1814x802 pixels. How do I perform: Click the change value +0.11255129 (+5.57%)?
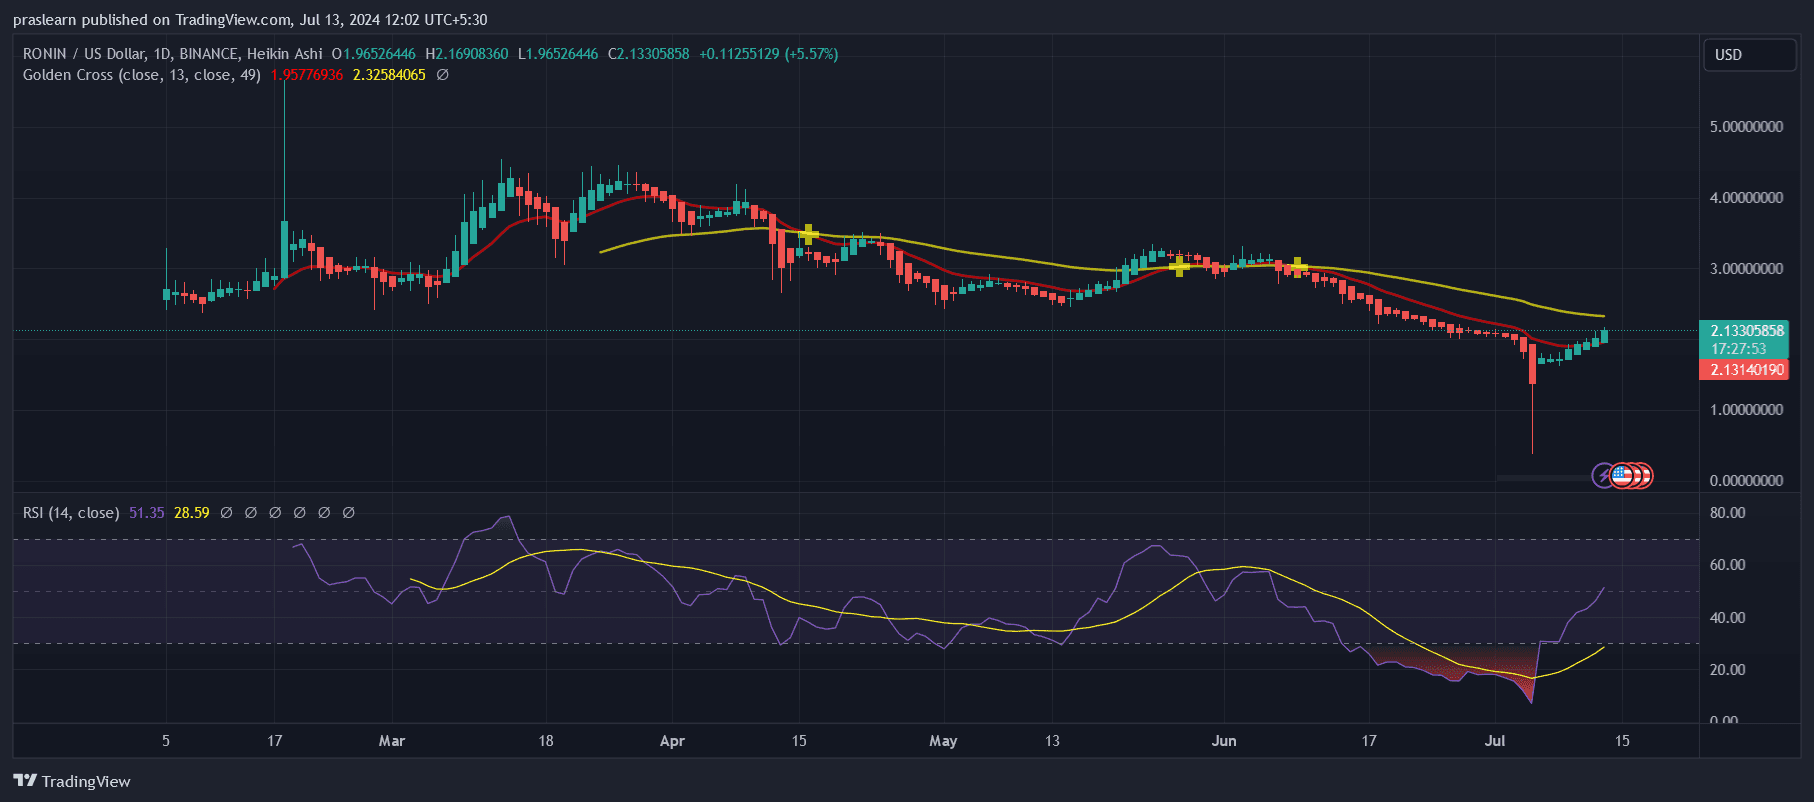tap(768, 54)
